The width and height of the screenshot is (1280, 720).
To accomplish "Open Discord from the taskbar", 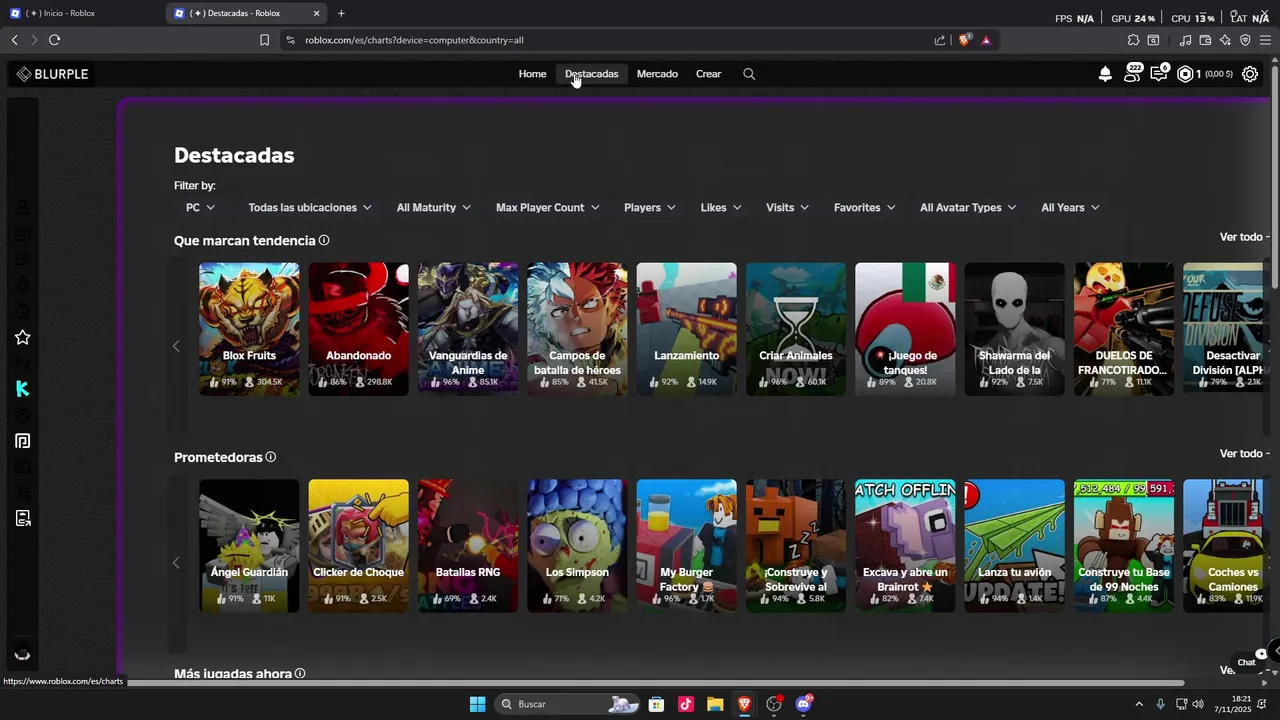I will [x=803, y=704].
